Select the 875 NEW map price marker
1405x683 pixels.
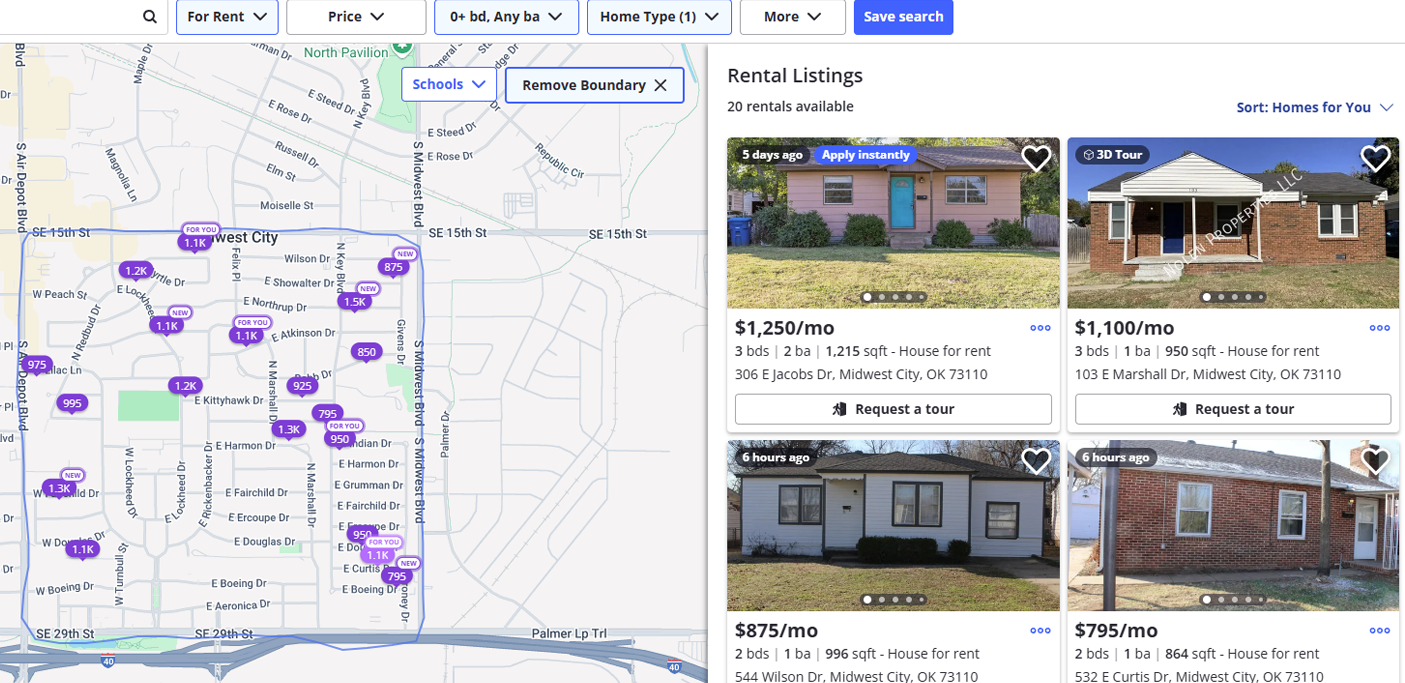click(x=394, y=267)
